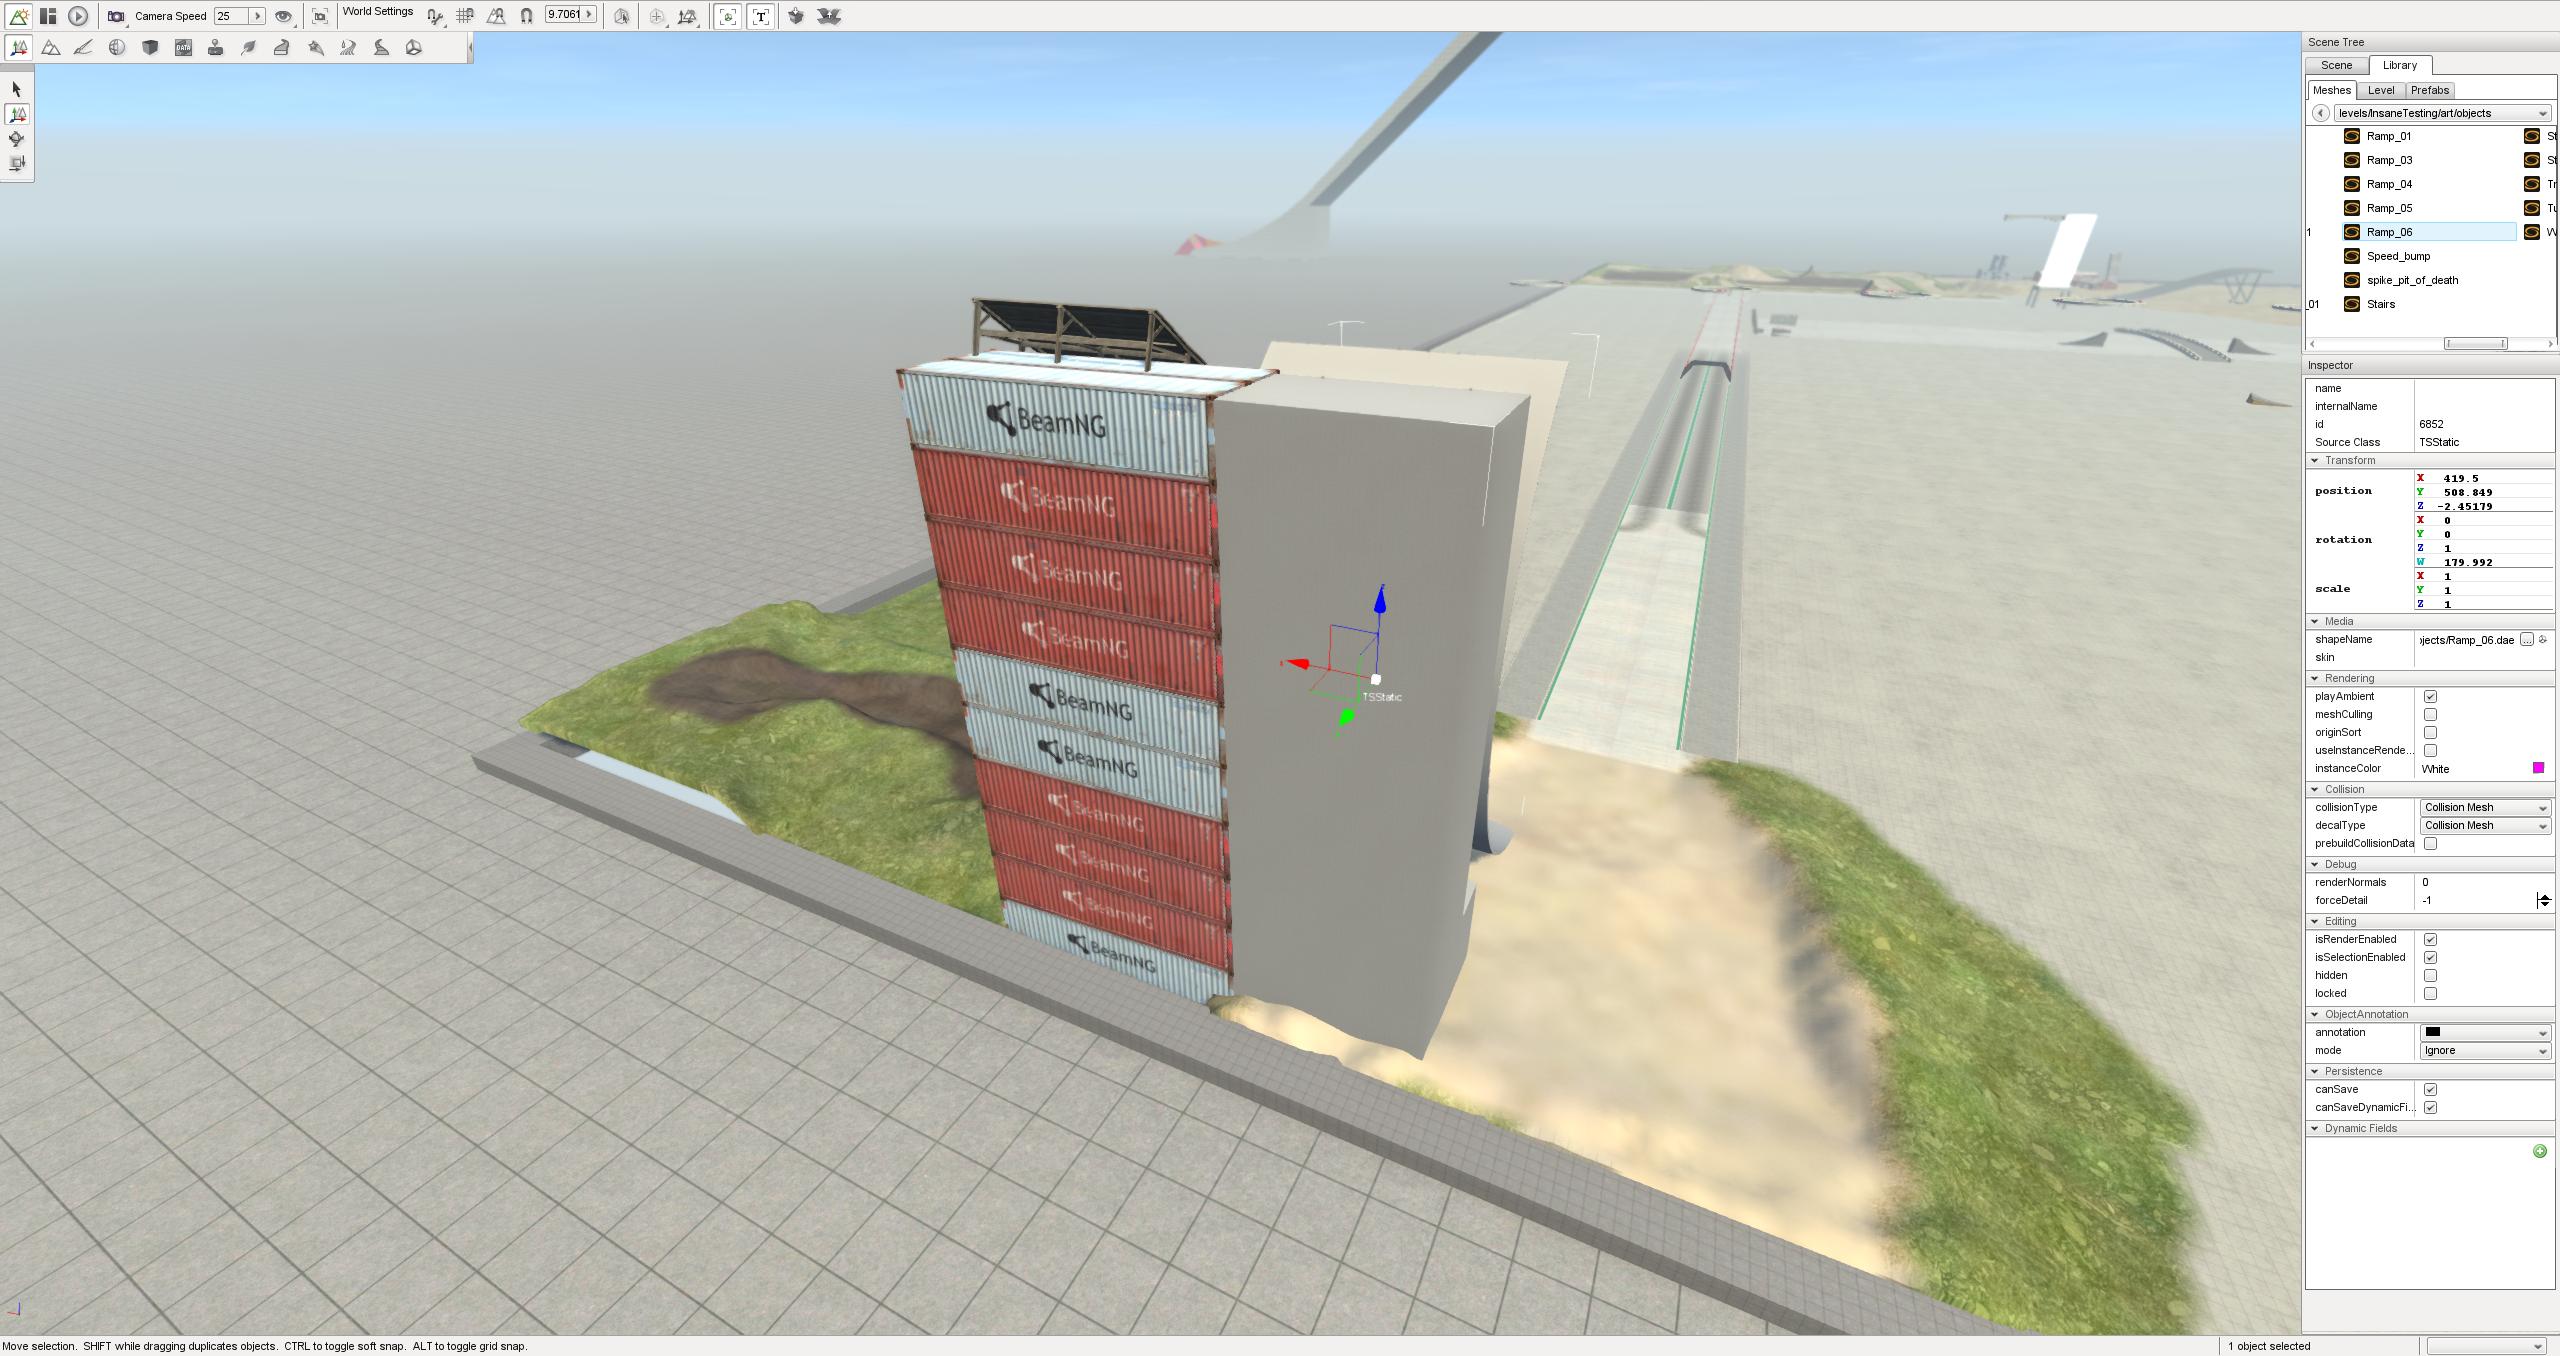The height and width of the screenshot is (1356, 2560).
Task: Choose the Select arrow tool
Action: (x=16, y=90)
